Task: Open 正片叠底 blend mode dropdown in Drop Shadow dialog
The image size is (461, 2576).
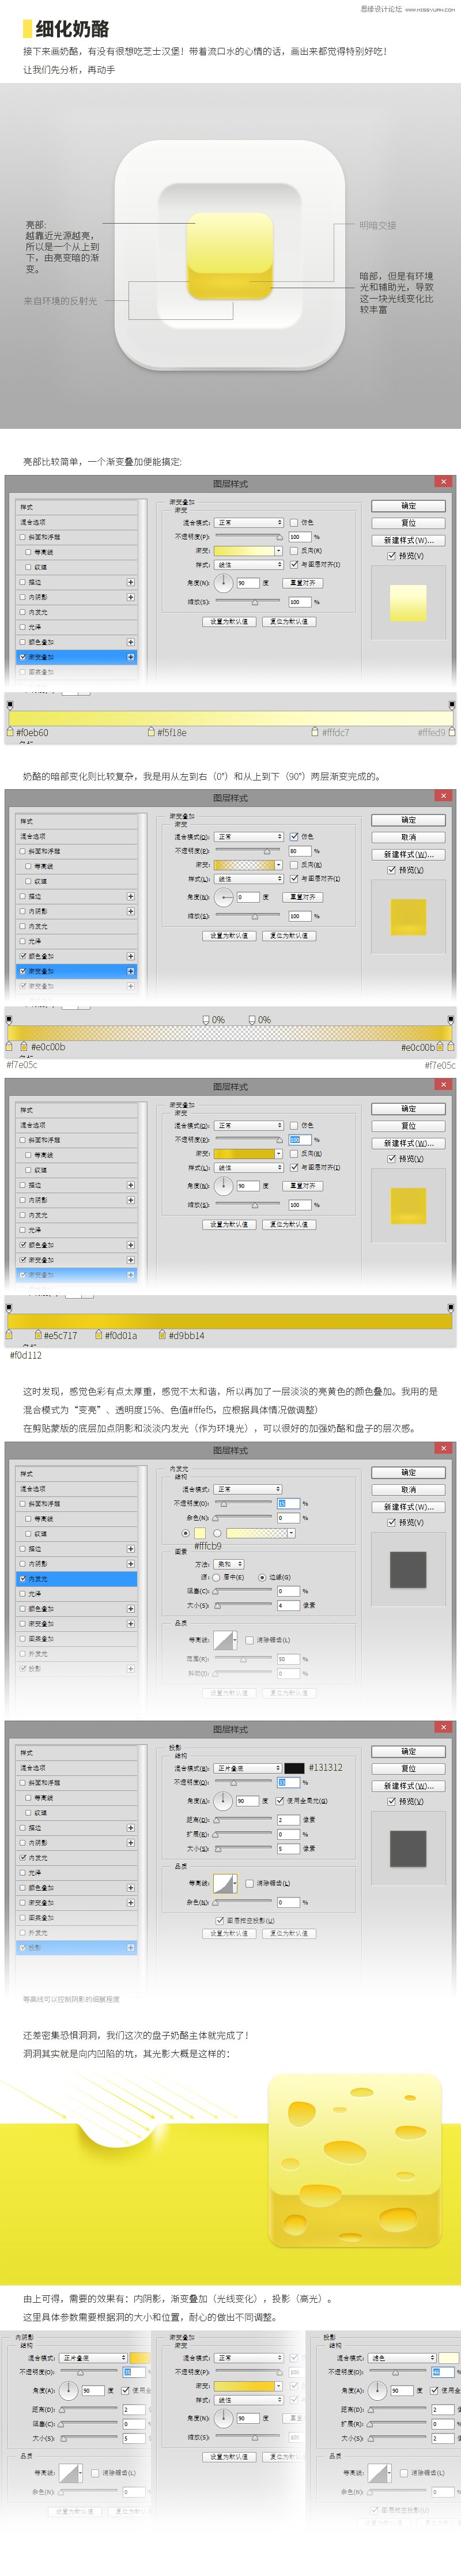Action: (x=249, y=1768)
